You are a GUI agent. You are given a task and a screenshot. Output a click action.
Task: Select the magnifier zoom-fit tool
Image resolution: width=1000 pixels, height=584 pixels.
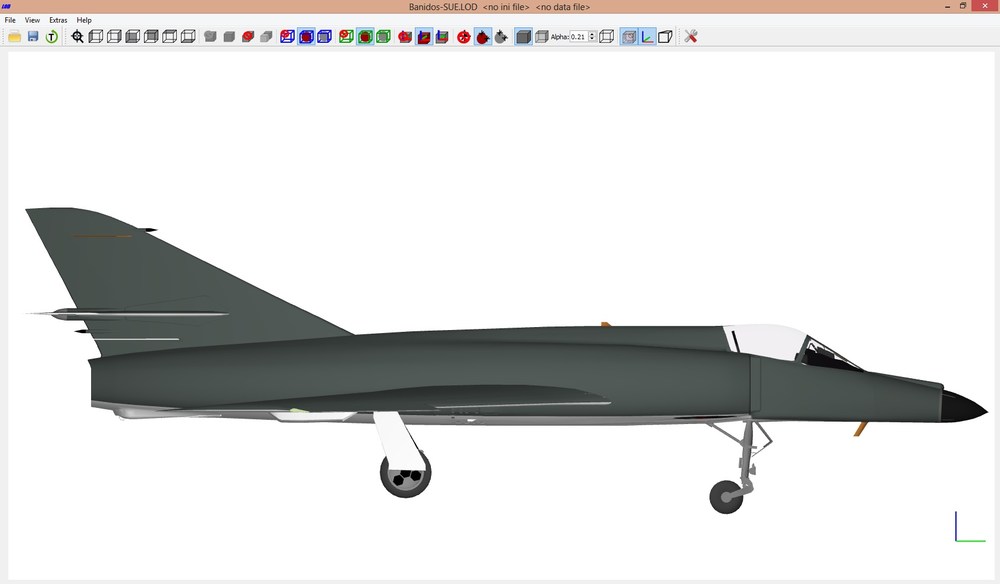(77, 36)
